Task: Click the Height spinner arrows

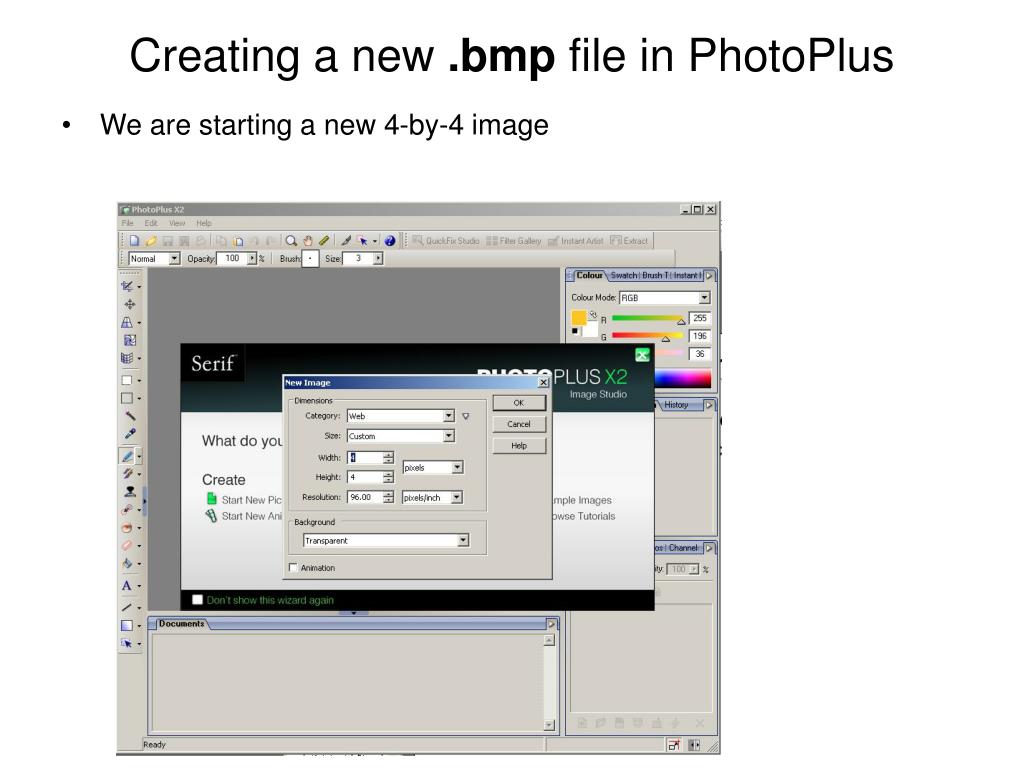Action: coord(389,477)
